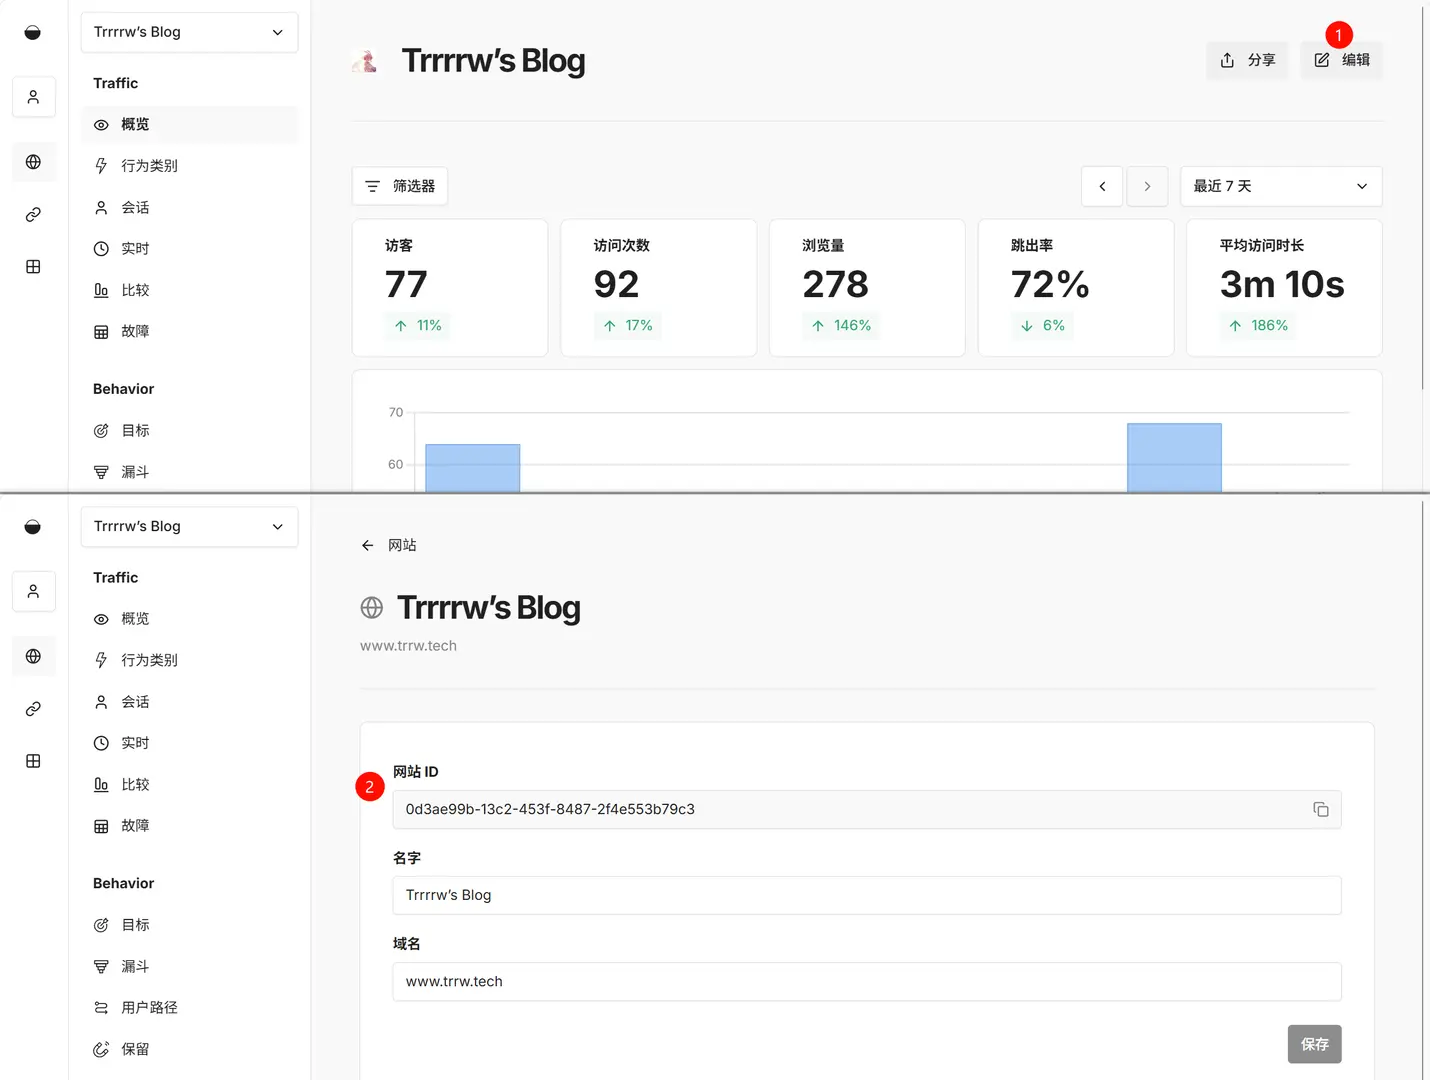Open the 筛选器 filter panel
The width and height of the screenshot is (1430, 1080).
400,186
